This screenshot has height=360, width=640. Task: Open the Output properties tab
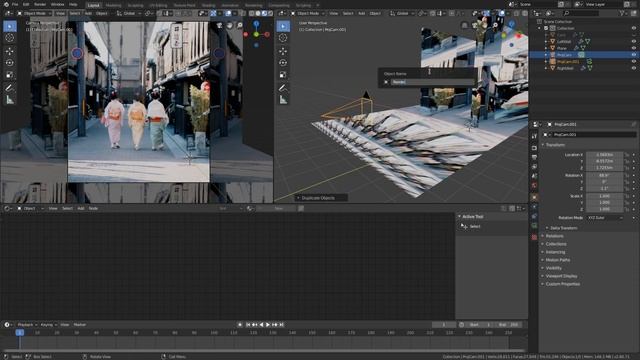pyautogui.click(x=534, y=157)
